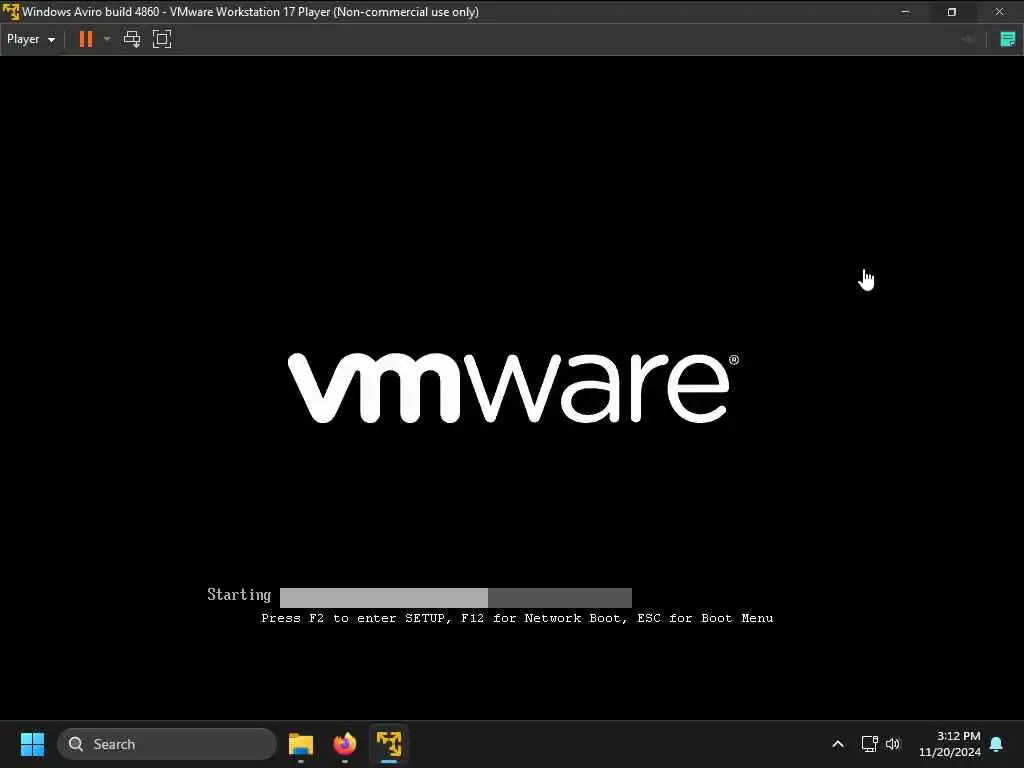Enter full screen mode

(x=162, y=39)
